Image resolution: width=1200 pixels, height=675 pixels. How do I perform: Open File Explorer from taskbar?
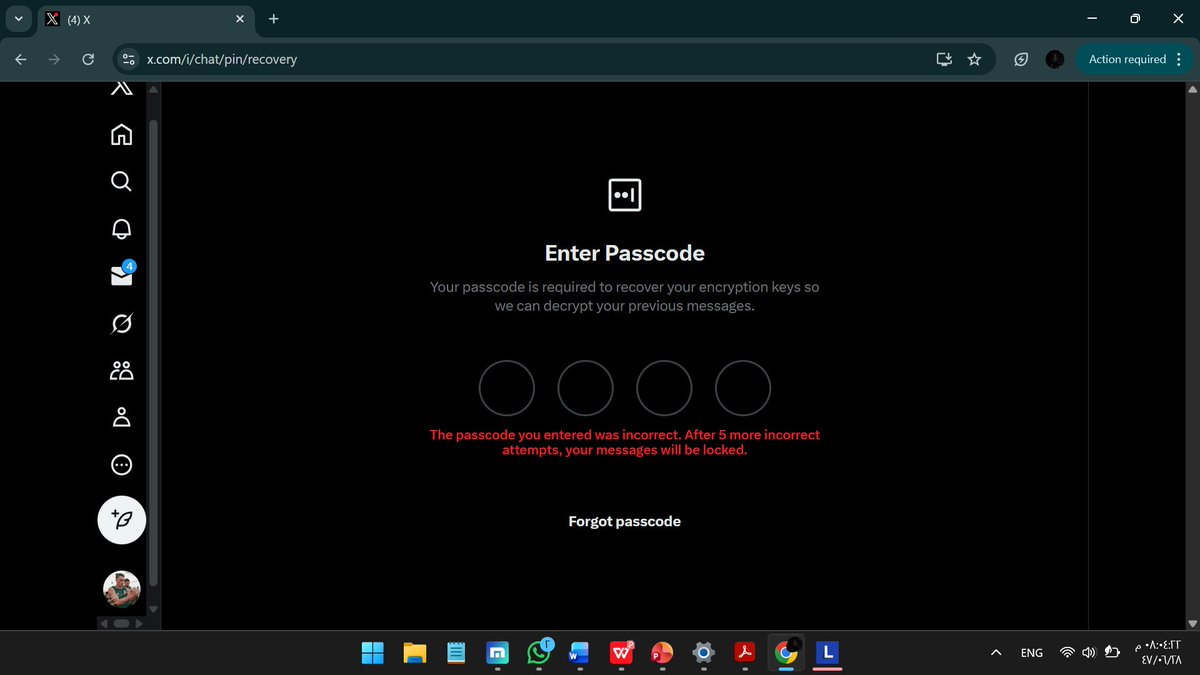[x=415, y=653]
